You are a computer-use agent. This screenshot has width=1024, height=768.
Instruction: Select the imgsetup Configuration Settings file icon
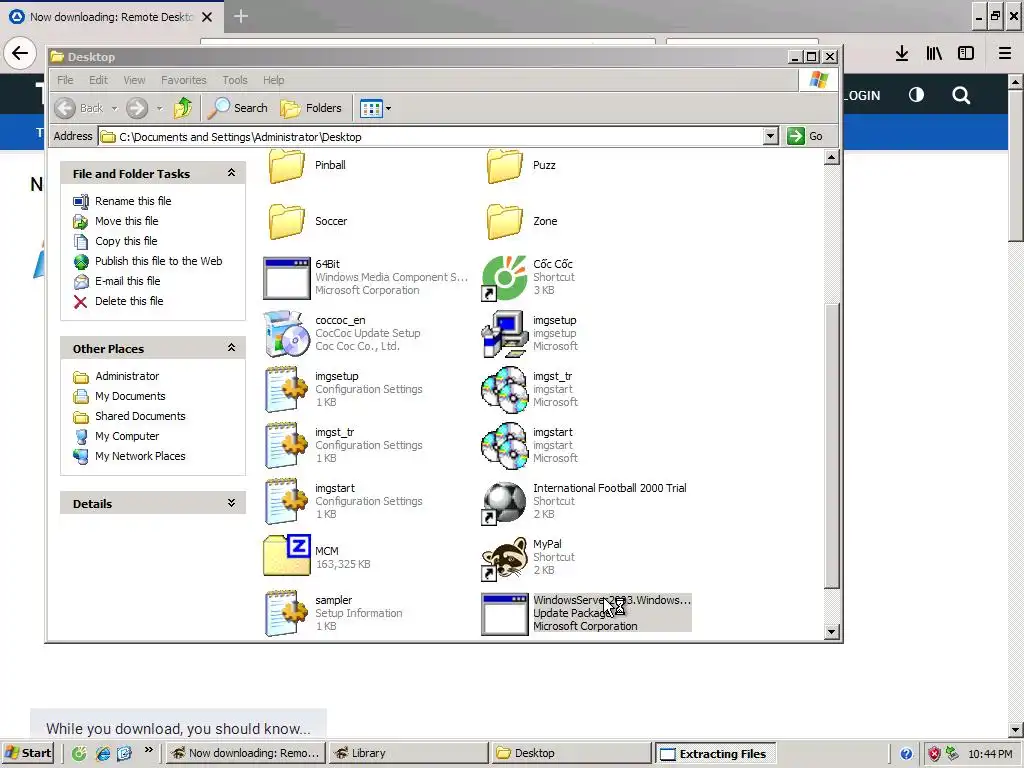click(287, 390)
